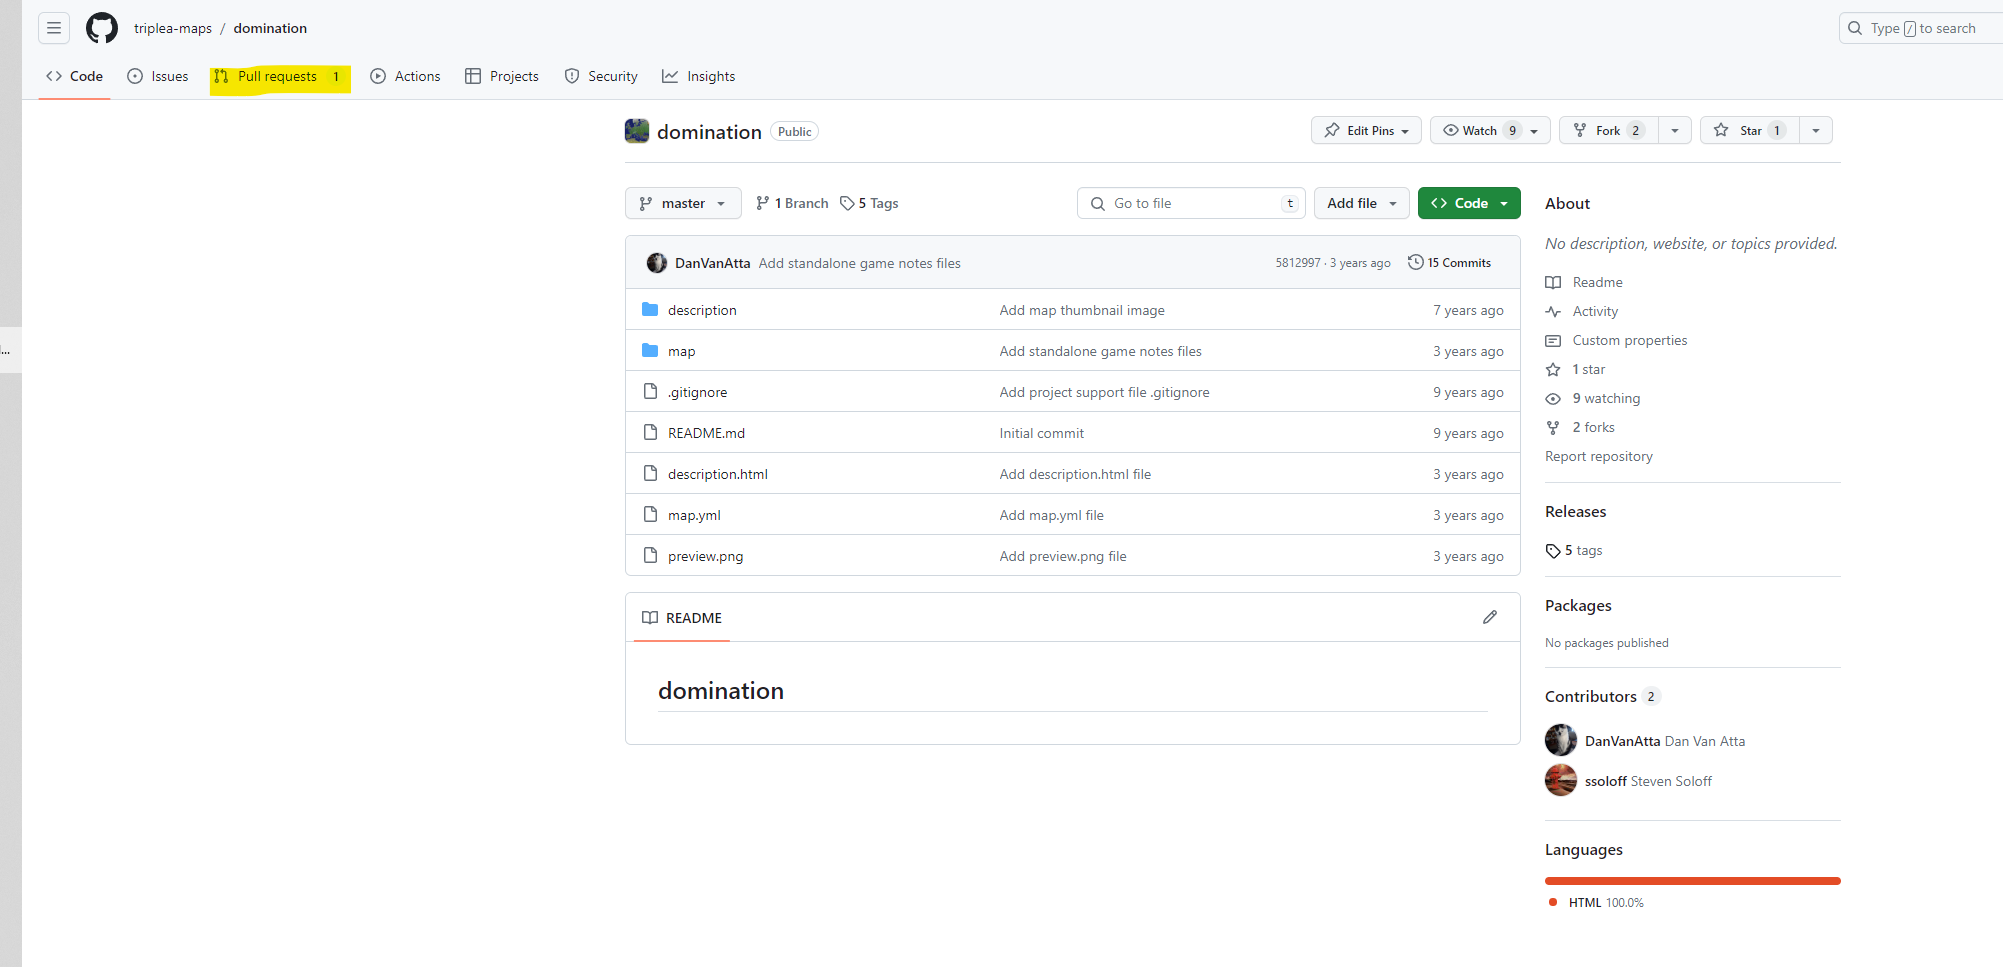Click the pencil icon to edit README
This screenshot has width=2003, height=967.
coord(1489,617)
